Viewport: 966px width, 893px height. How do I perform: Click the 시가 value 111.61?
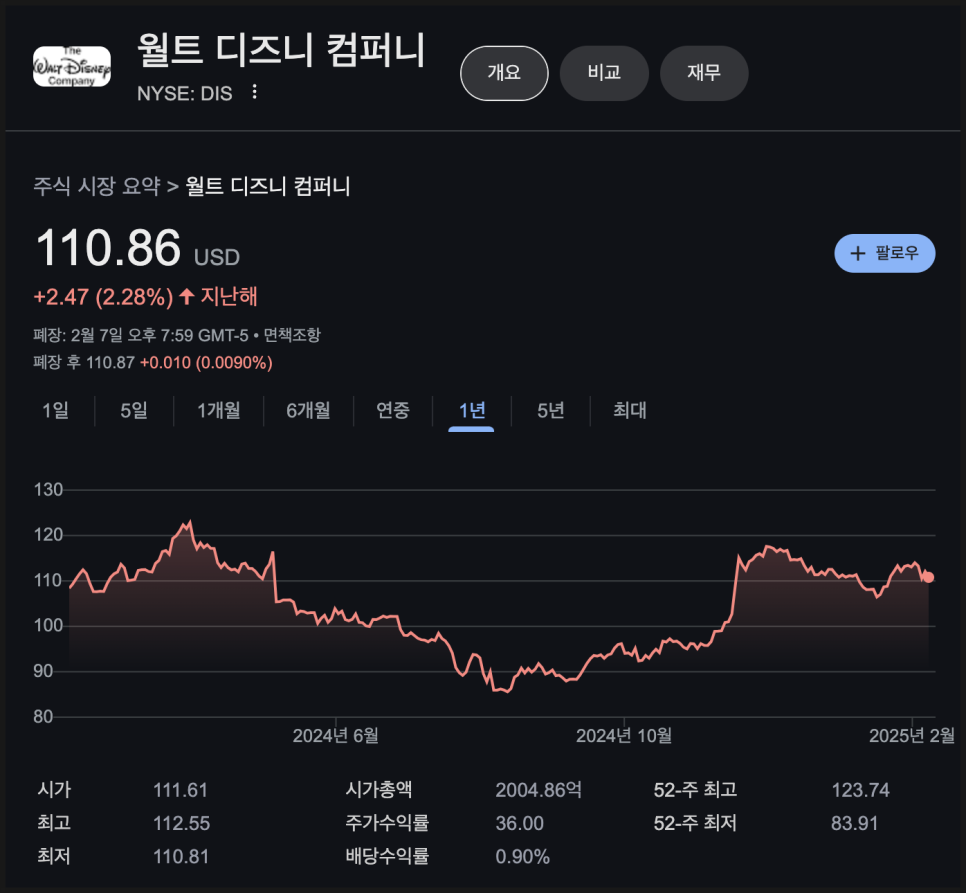point(181,790)
